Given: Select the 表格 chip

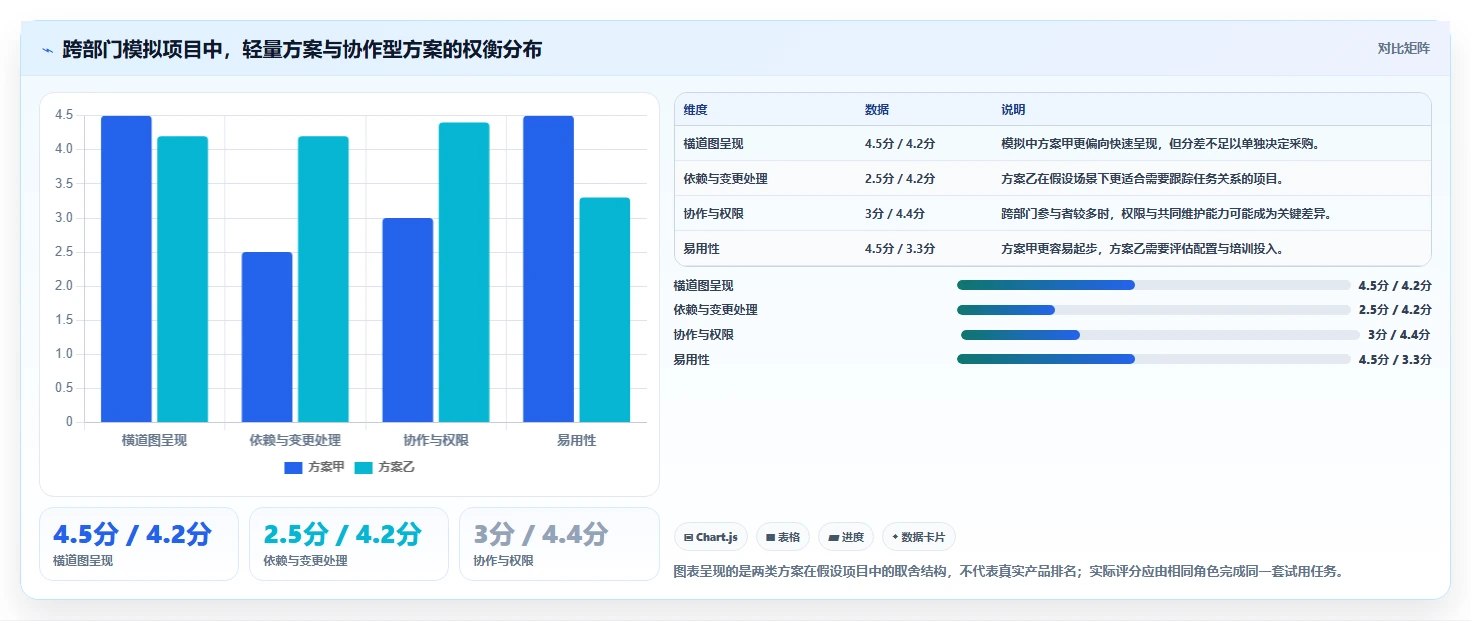Looking at the screenshot, I should tap(783, 537).
